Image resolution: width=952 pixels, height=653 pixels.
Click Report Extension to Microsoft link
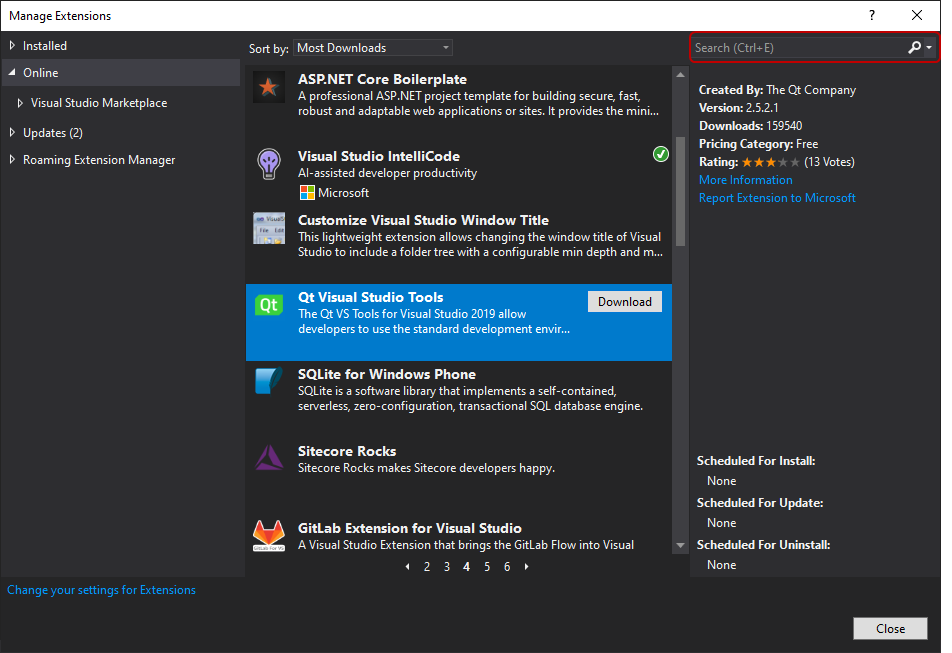(777, 198)
